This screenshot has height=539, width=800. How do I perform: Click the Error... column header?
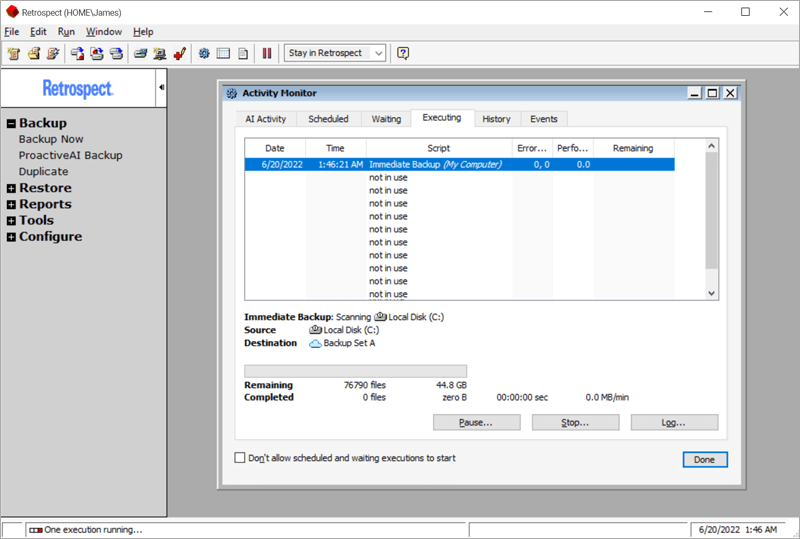tap(532, 148)
